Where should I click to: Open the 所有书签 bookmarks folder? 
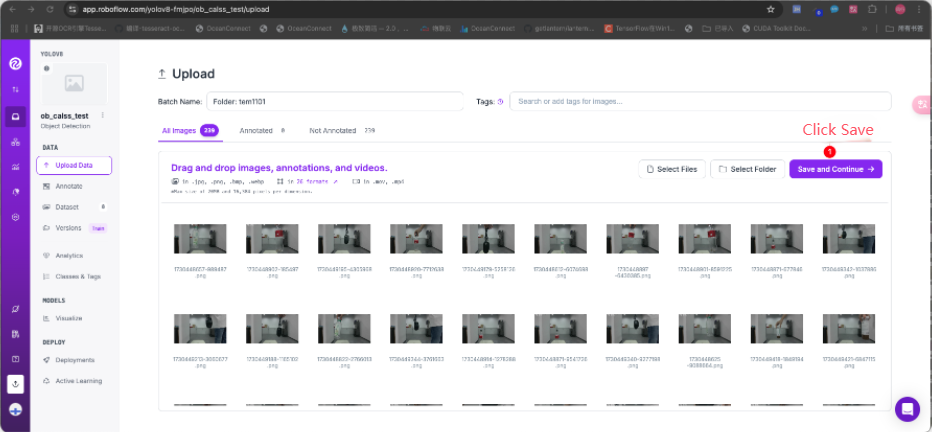tap(903, 28)
